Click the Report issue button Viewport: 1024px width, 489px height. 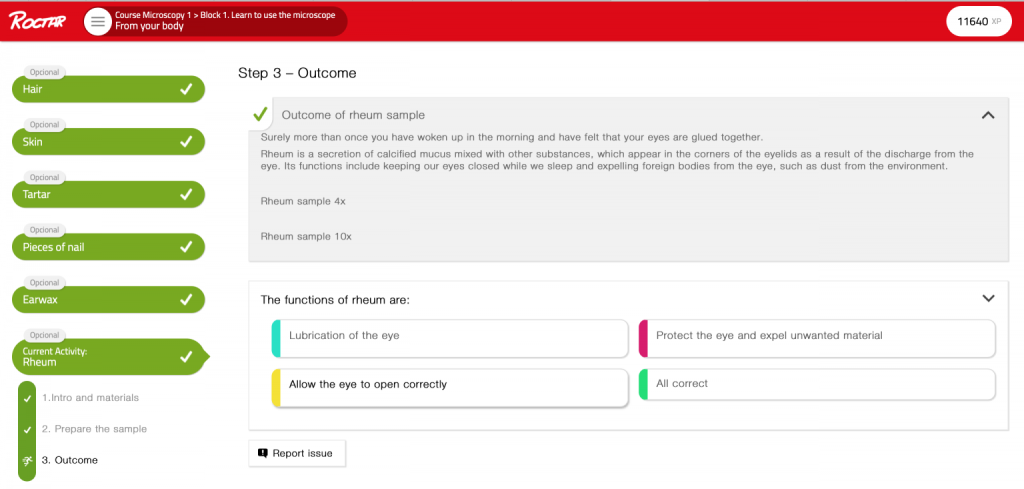coord(297,453)
